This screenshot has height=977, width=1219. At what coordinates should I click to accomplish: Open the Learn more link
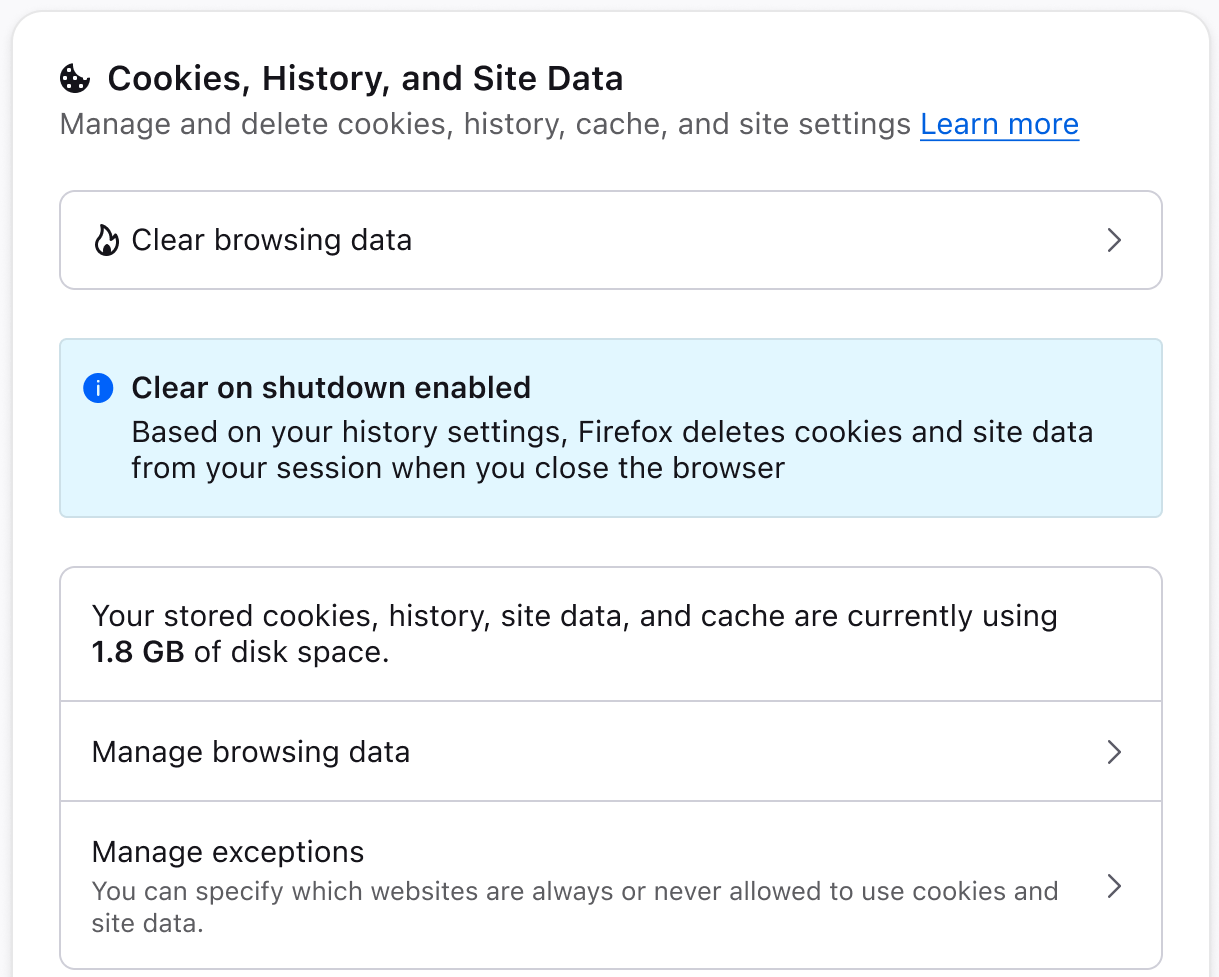tap(999, 125)
